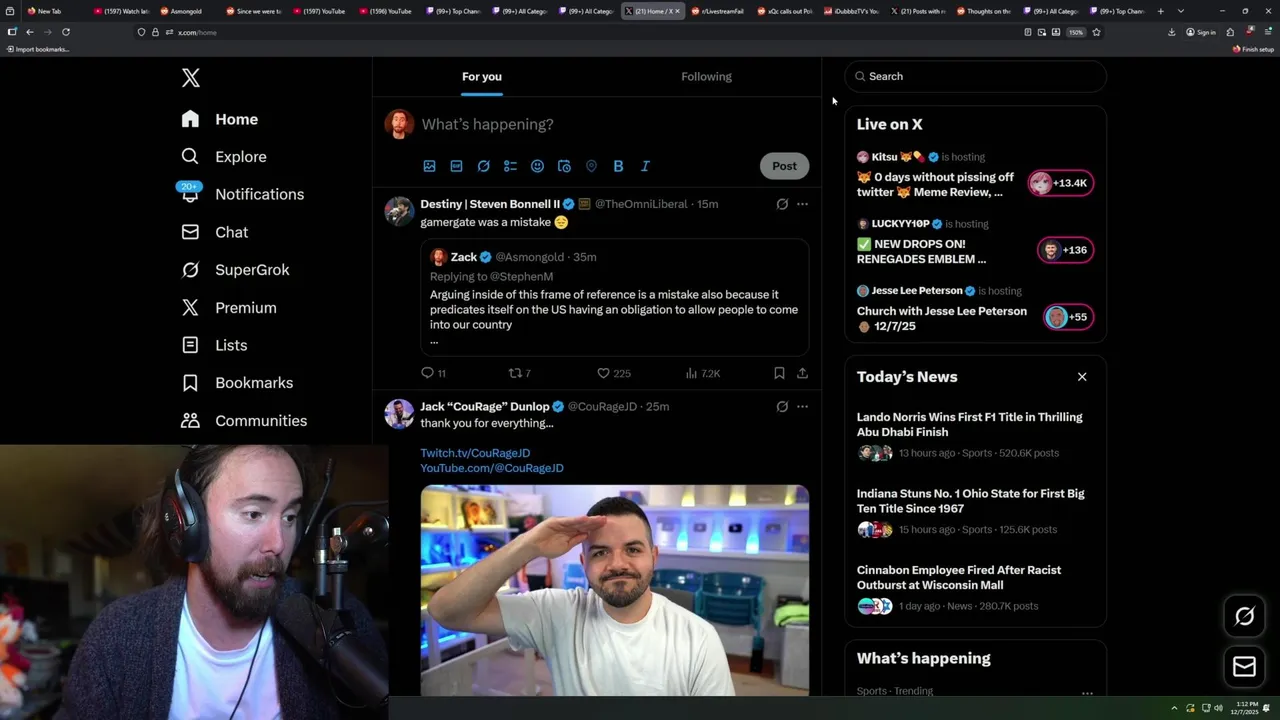Open SuperGrok in sidebar
The width and height of the screenshot is (1280, 720).
pyautogui.click(x=236, y=270)
